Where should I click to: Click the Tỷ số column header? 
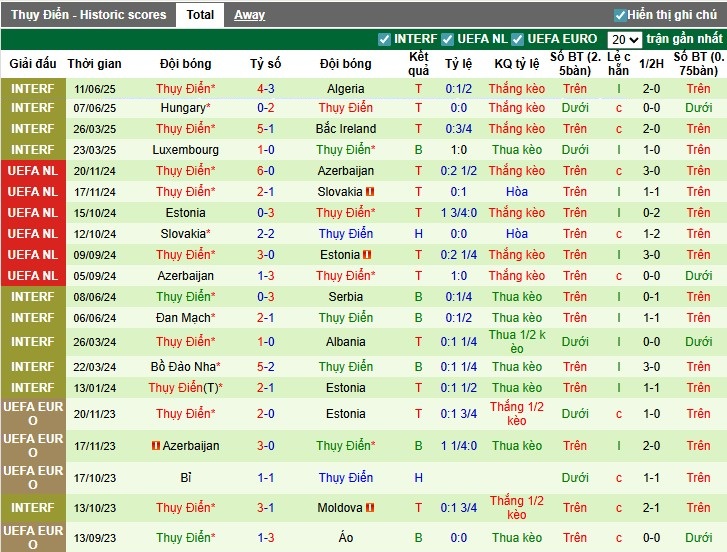click(x=266, y=63)
